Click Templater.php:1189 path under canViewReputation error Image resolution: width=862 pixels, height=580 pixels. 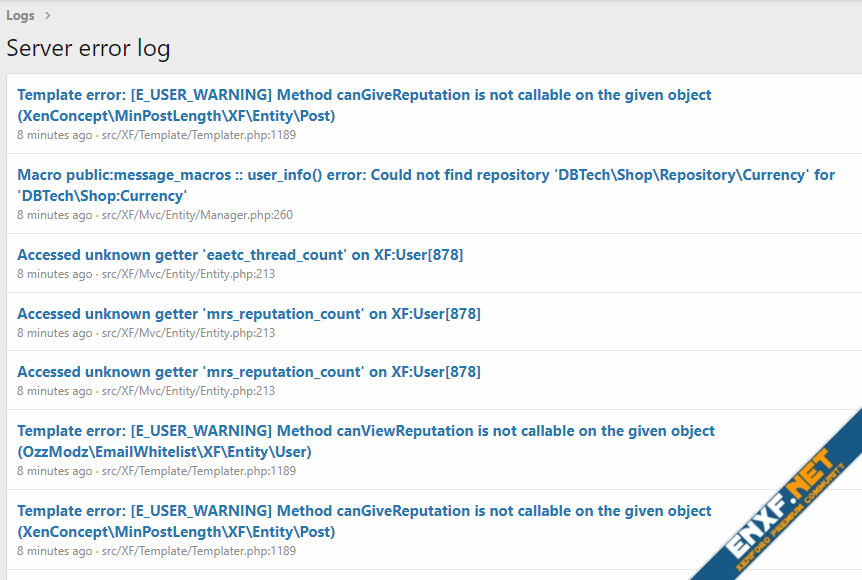coord(199,471)
